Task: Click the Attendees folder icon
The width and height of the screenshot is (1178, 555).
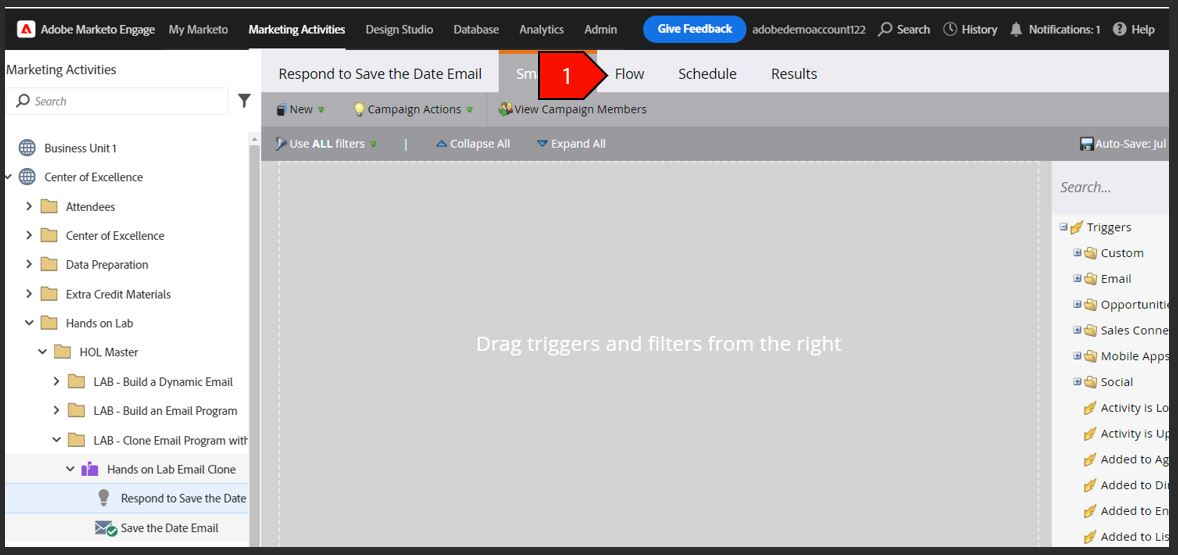Action: (x=49, y=207)
